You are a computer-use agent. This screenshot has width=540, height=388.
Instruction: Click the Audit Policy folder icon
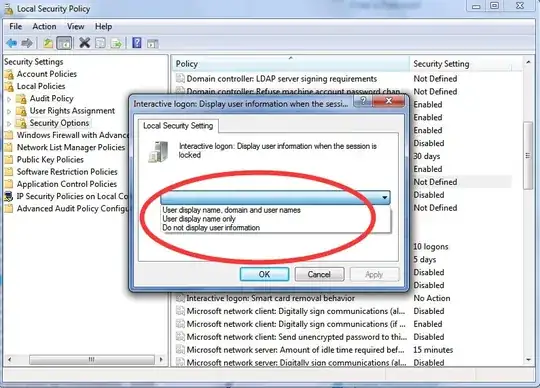[x=21, y=99]
